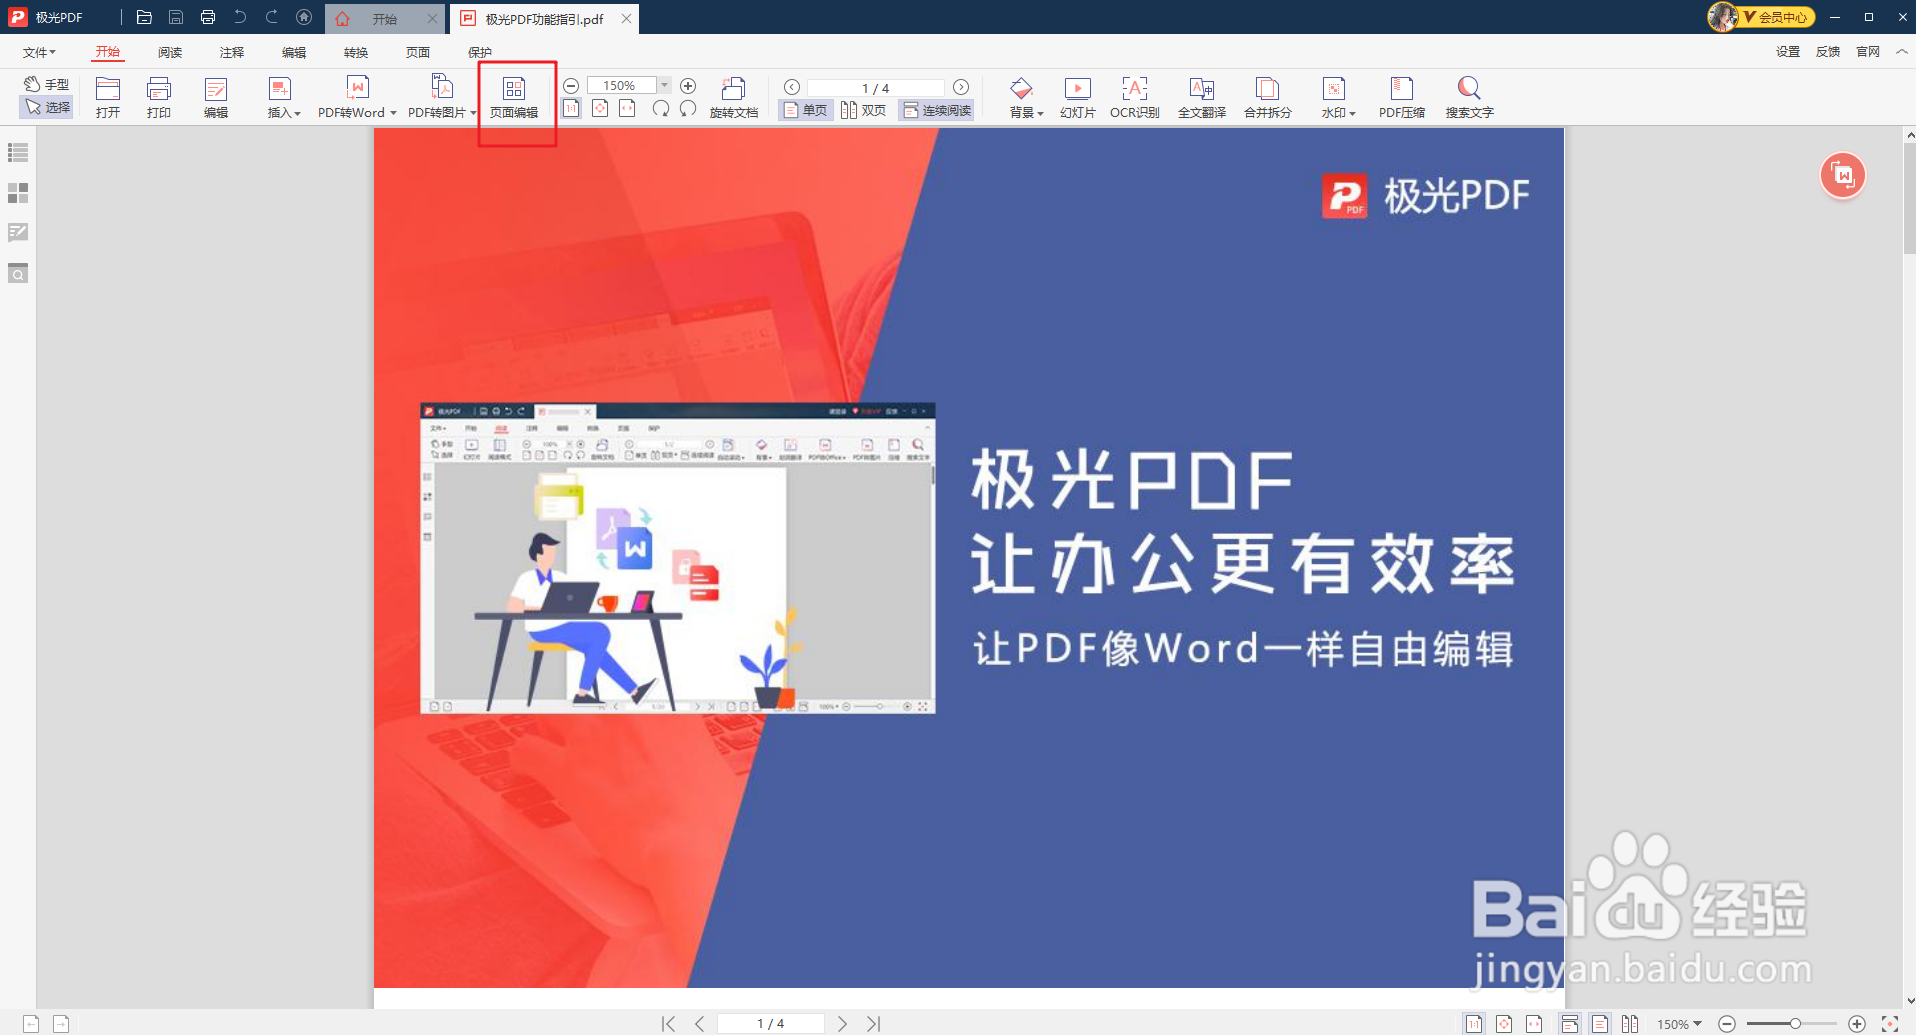Switch to the 注释 ribbon tab
This screenshot has width=1916, height=1035.
(x=232, y=52)
